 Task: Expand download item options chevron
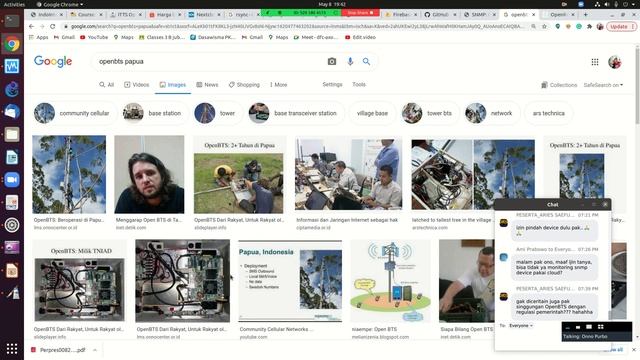pyautogui.click(x=95, y=350)
